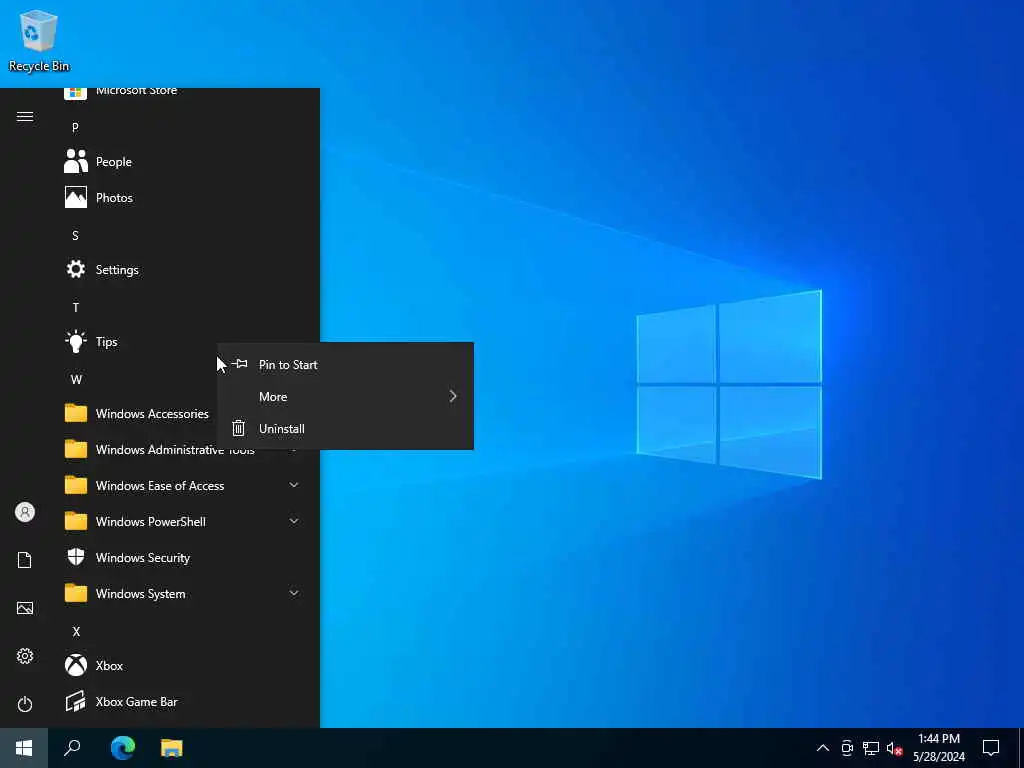1024x768 pixels.
Task: Jump to letter P section header
Action: point(75,127)
